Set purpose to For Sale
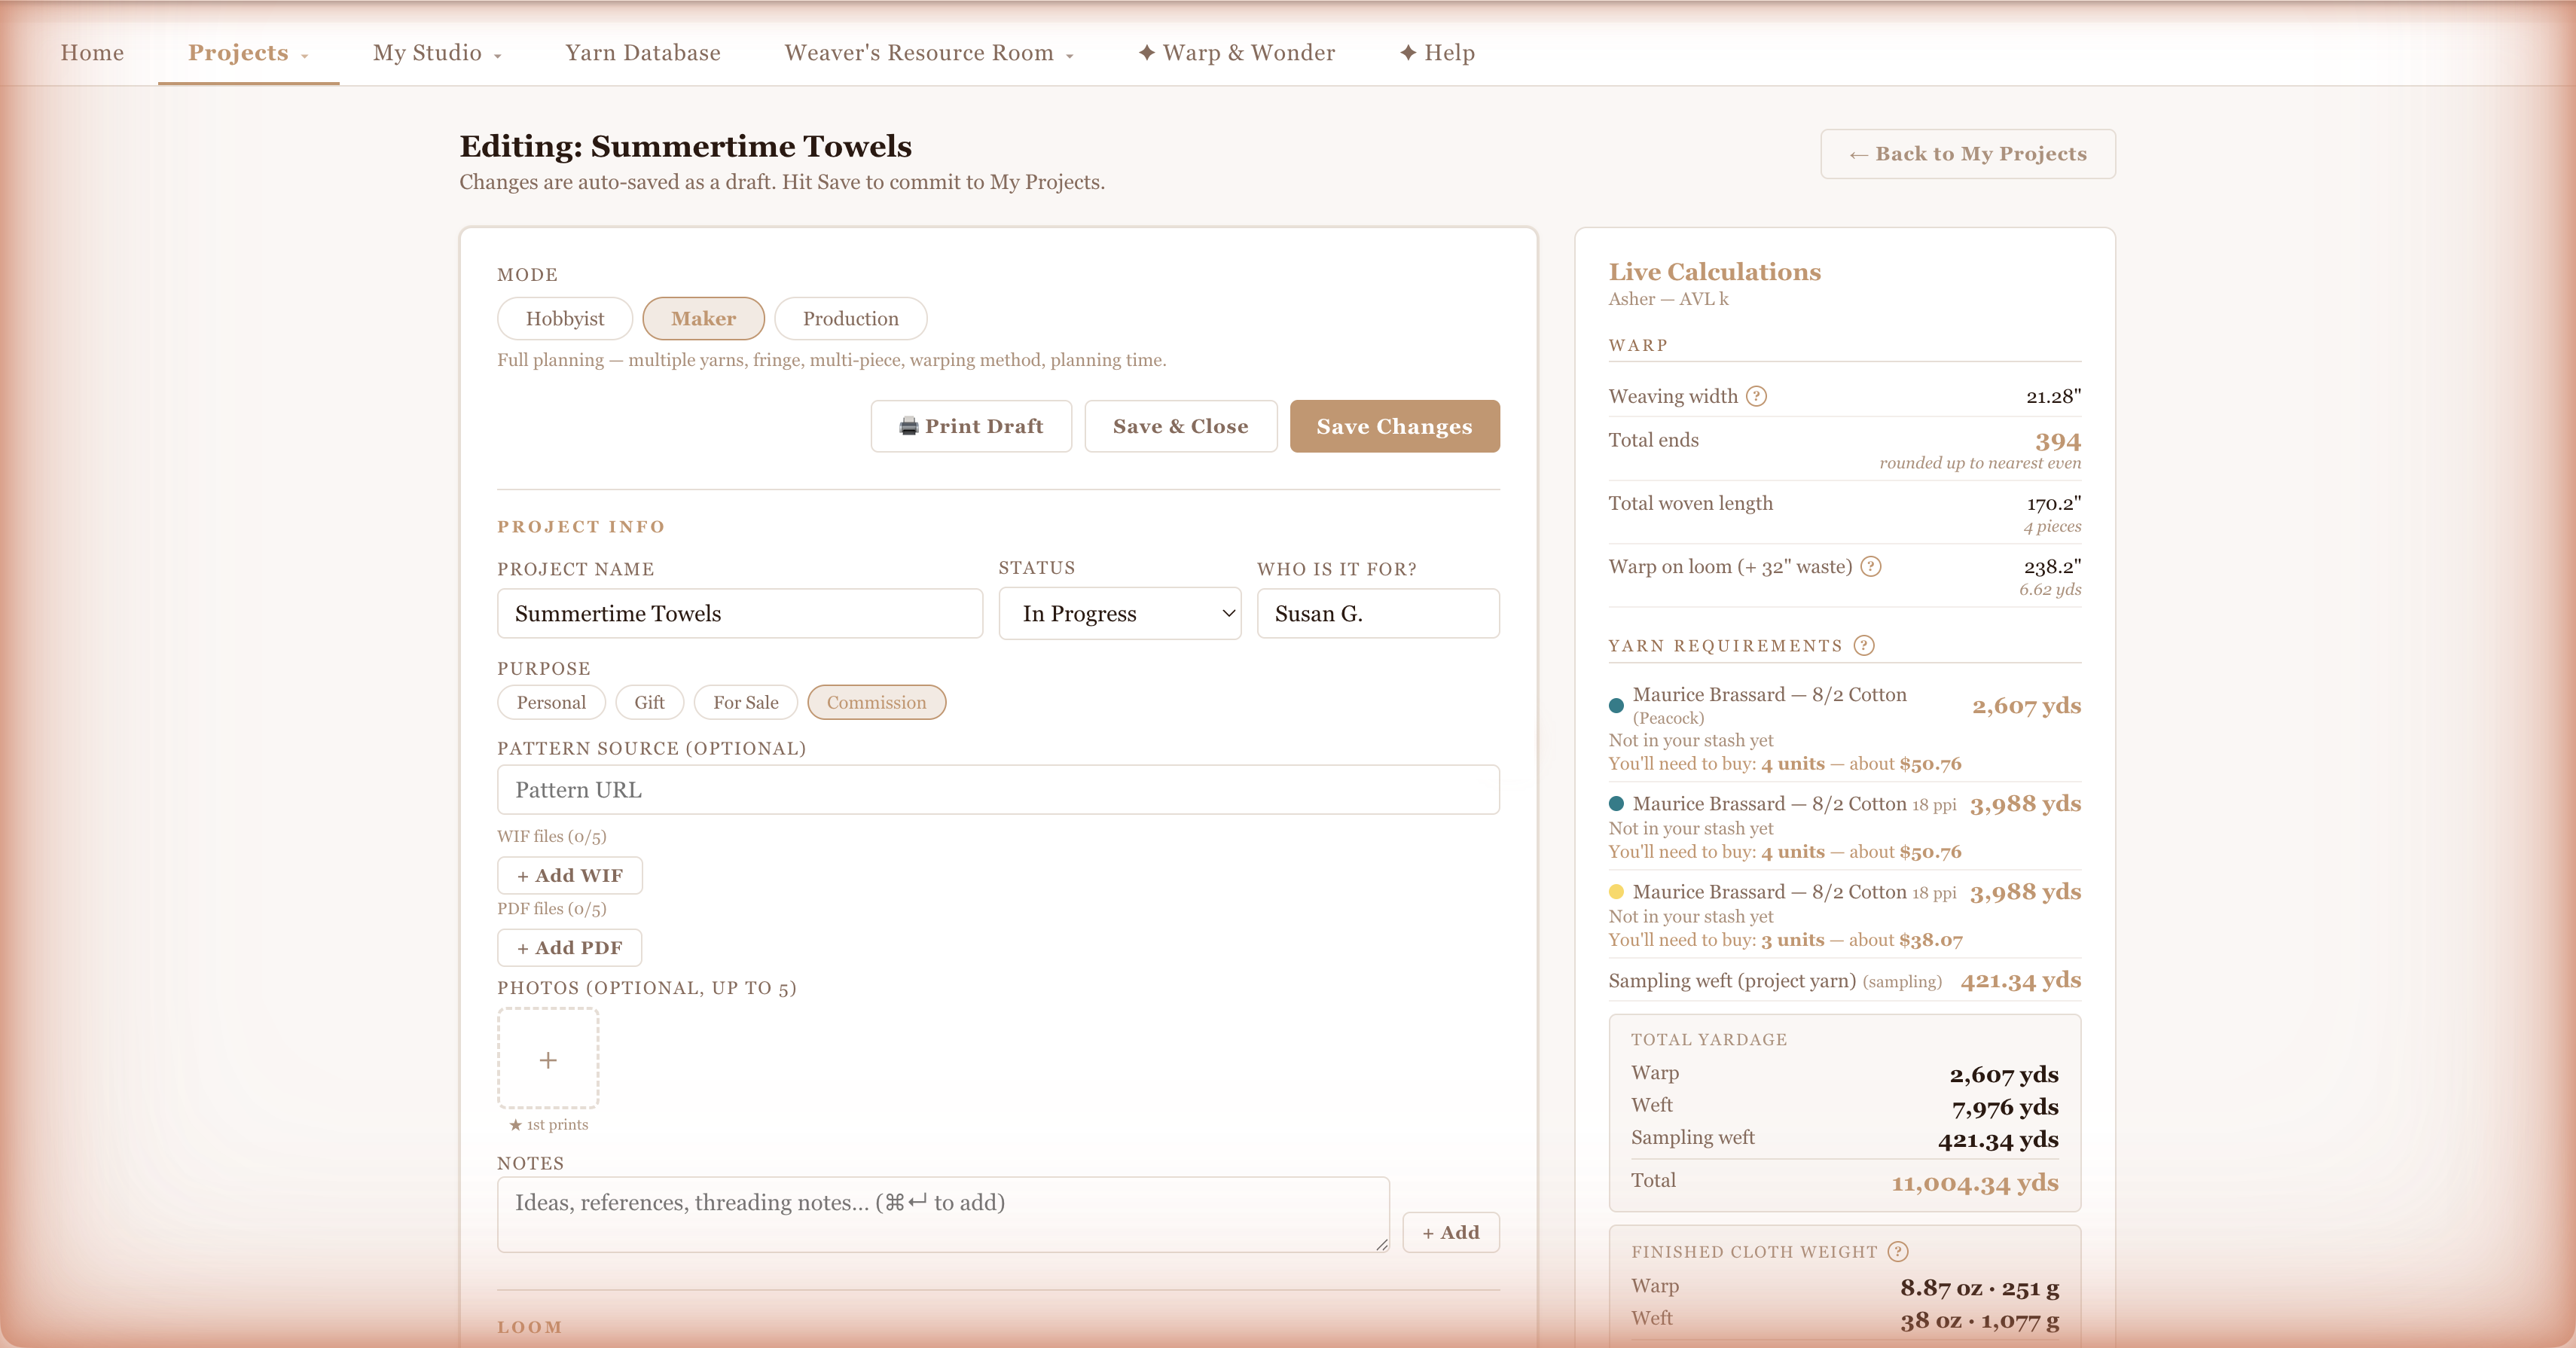The height and width of the screenshot is (1348, 2576). tap(745, 702)
